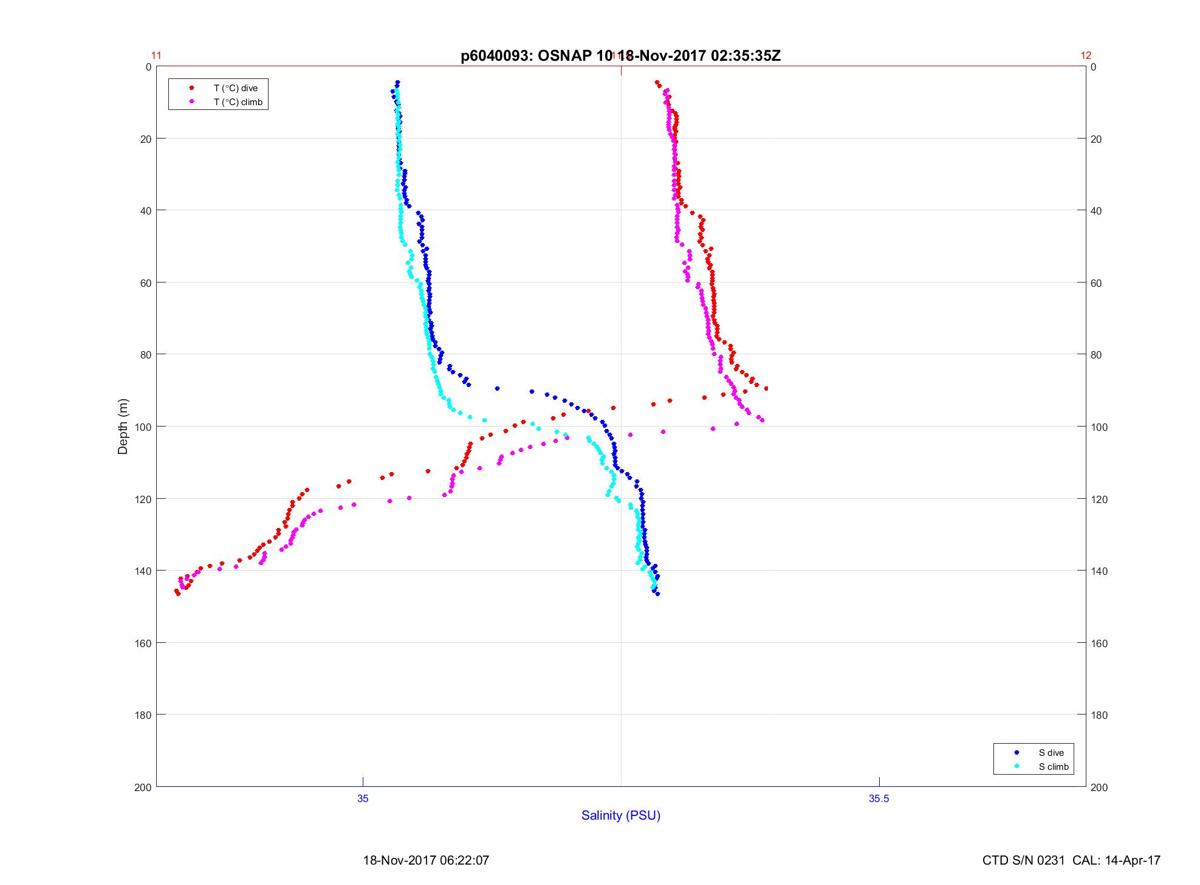Click the 20 tick on the left depth axis
The height and width of the screenshot is (885, 1200).
coord(145,139)
